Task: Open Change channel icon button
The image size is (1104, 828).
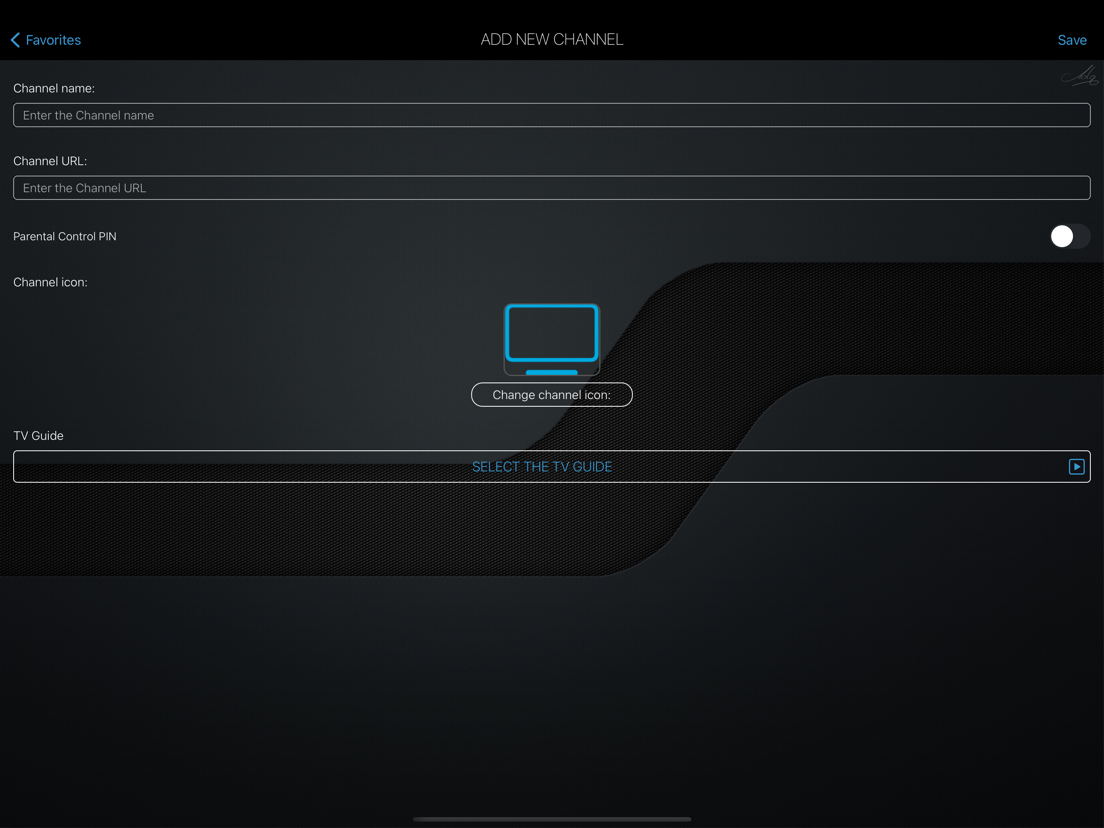Action: click(551, 395)
